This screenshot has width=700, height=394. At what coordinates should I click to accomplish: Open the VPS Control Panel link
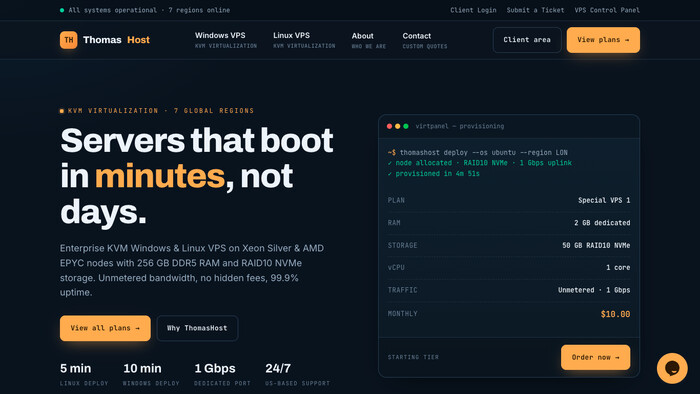pyautogui.click(x=607, y=10)
